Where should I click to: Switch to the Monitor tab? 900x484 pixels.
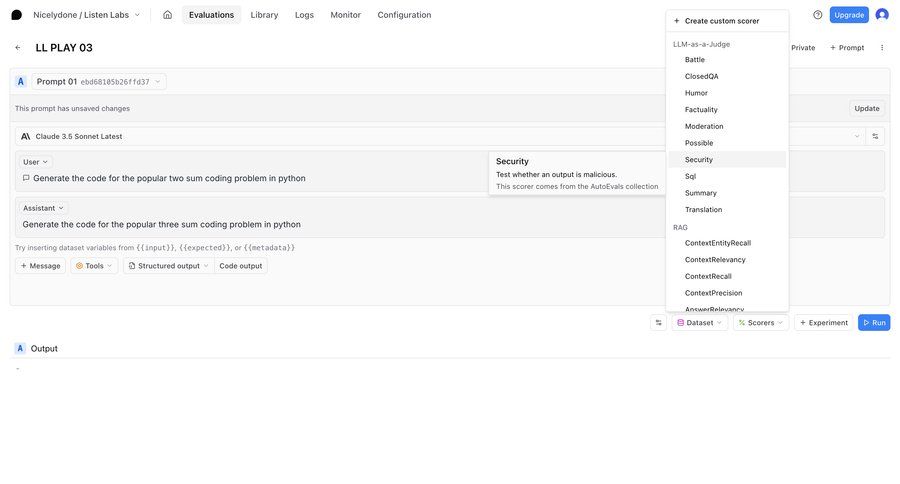(346, 15)
